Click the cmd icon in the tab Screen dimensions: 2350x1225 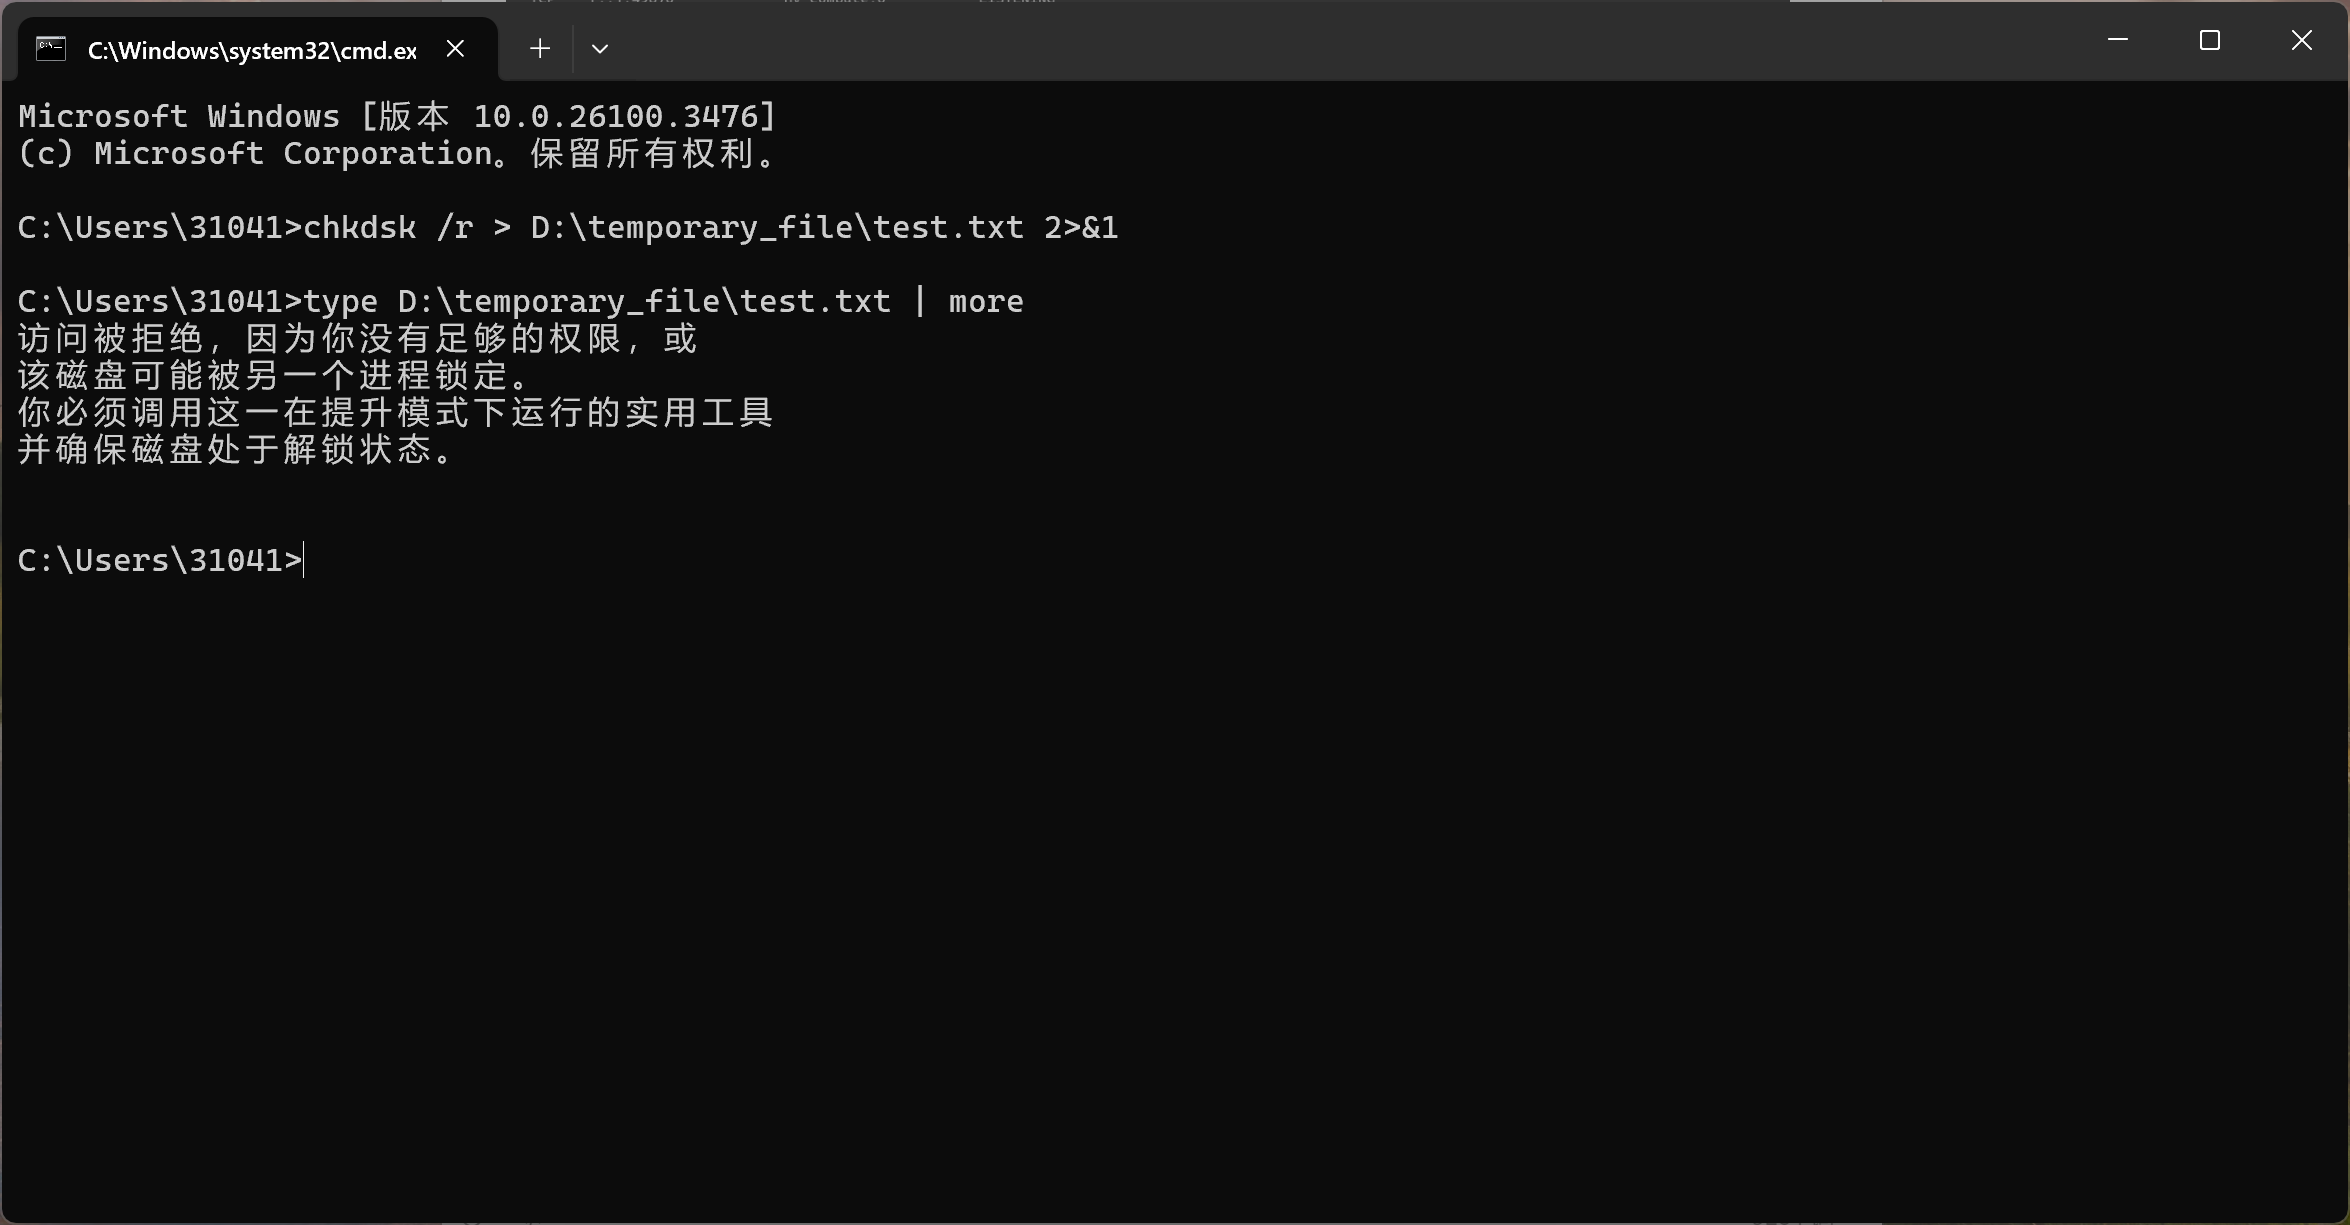[x=51, y=49]
